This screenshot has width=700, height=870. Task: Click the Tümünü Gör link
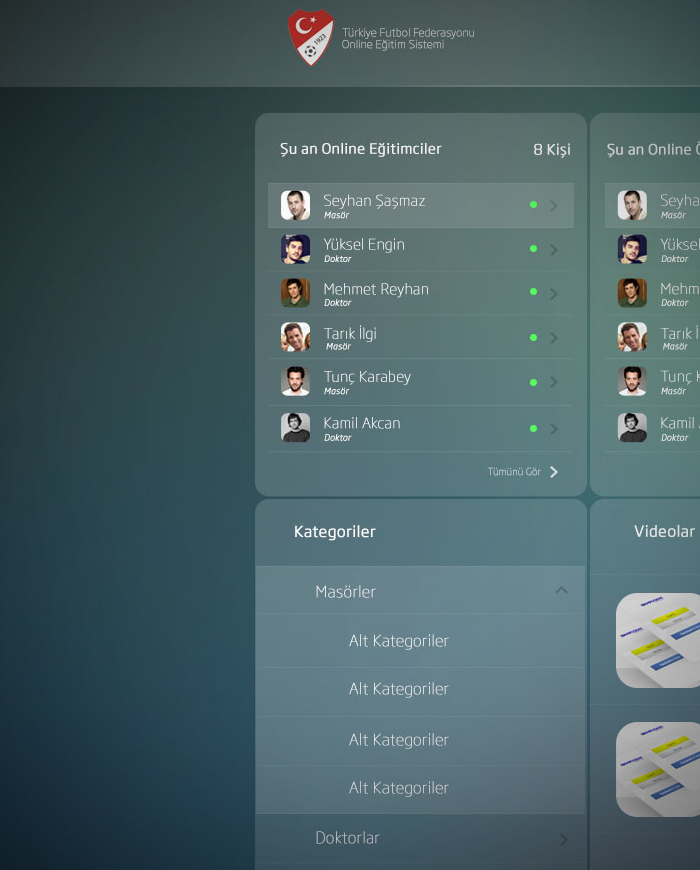(523, 472)
